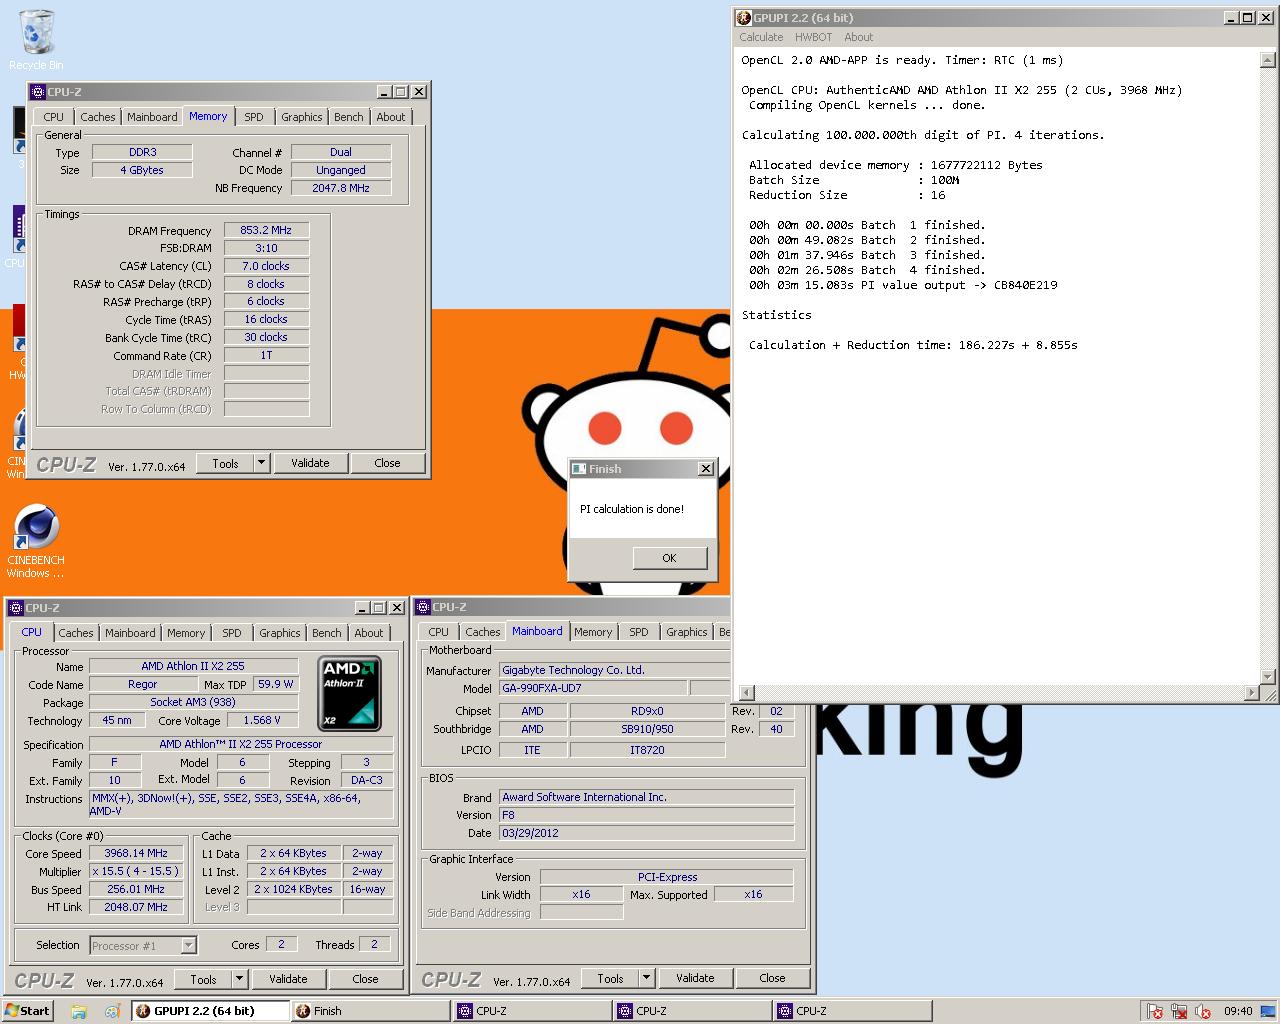Open Tools dropdown arrow in Memory CPU-Z window
Image resolution: width=1280 pixels, height=1024 pixels.
click(261, 463)
